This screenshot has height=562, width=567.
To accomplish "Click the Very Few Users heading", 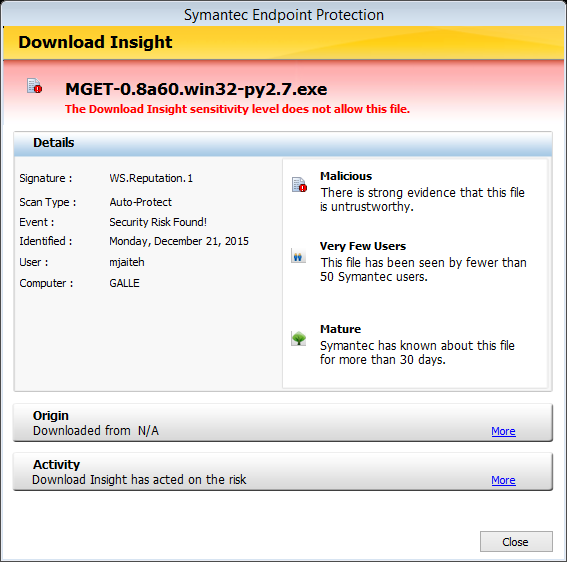I will click(x=363, y=246).
